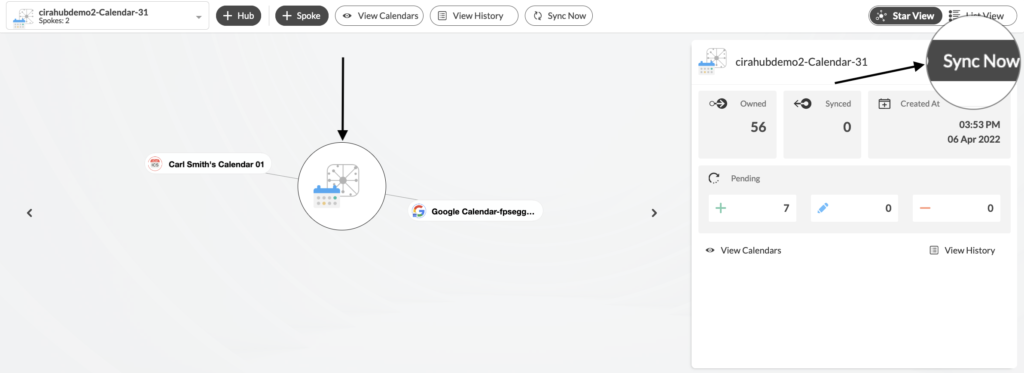Click the Created At time 03:53 PM
The height and width of the screenshot is (373, 1024).
click(x=979, y=124)
